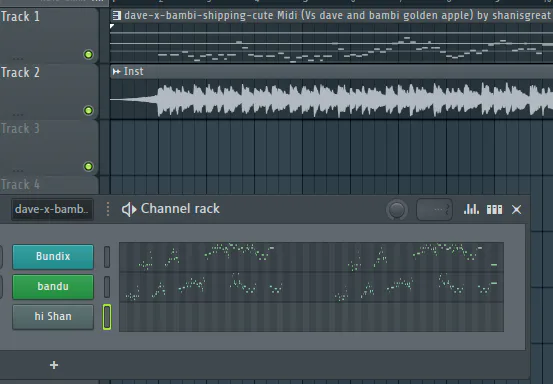Open the graph editor bars icon
The width and height of the screenshot is (553, 384).
pos(471,209)
